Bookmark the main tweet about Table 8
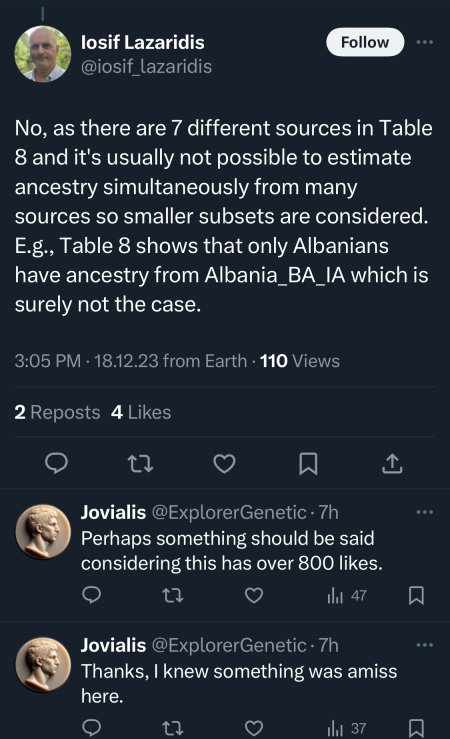450x739 pixels. pos(308,464)
